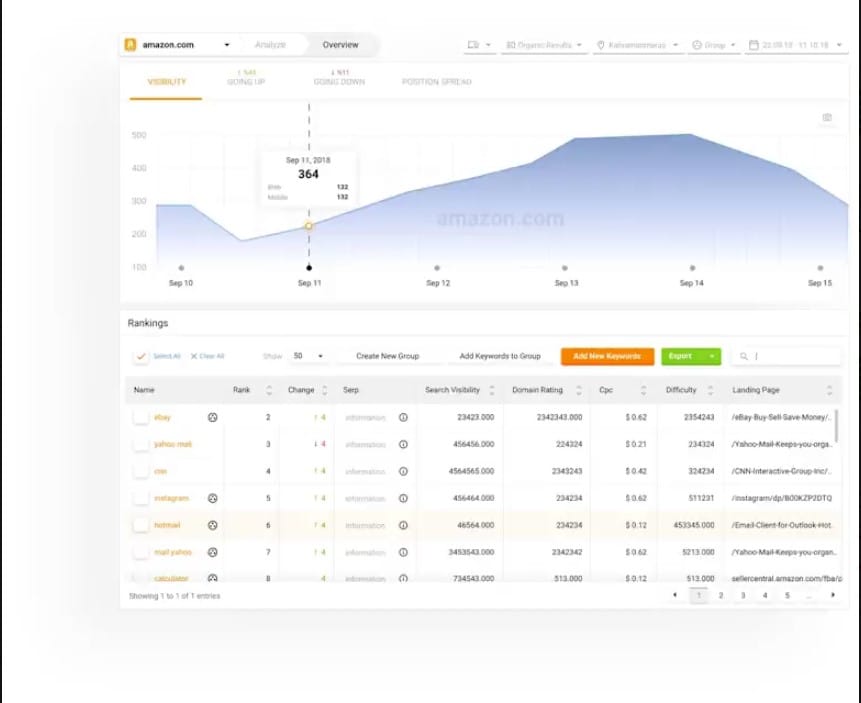Click the group icon beside mail yahoo
The width and height of the screenshot is (861, 703).
(x=213, y=552)
